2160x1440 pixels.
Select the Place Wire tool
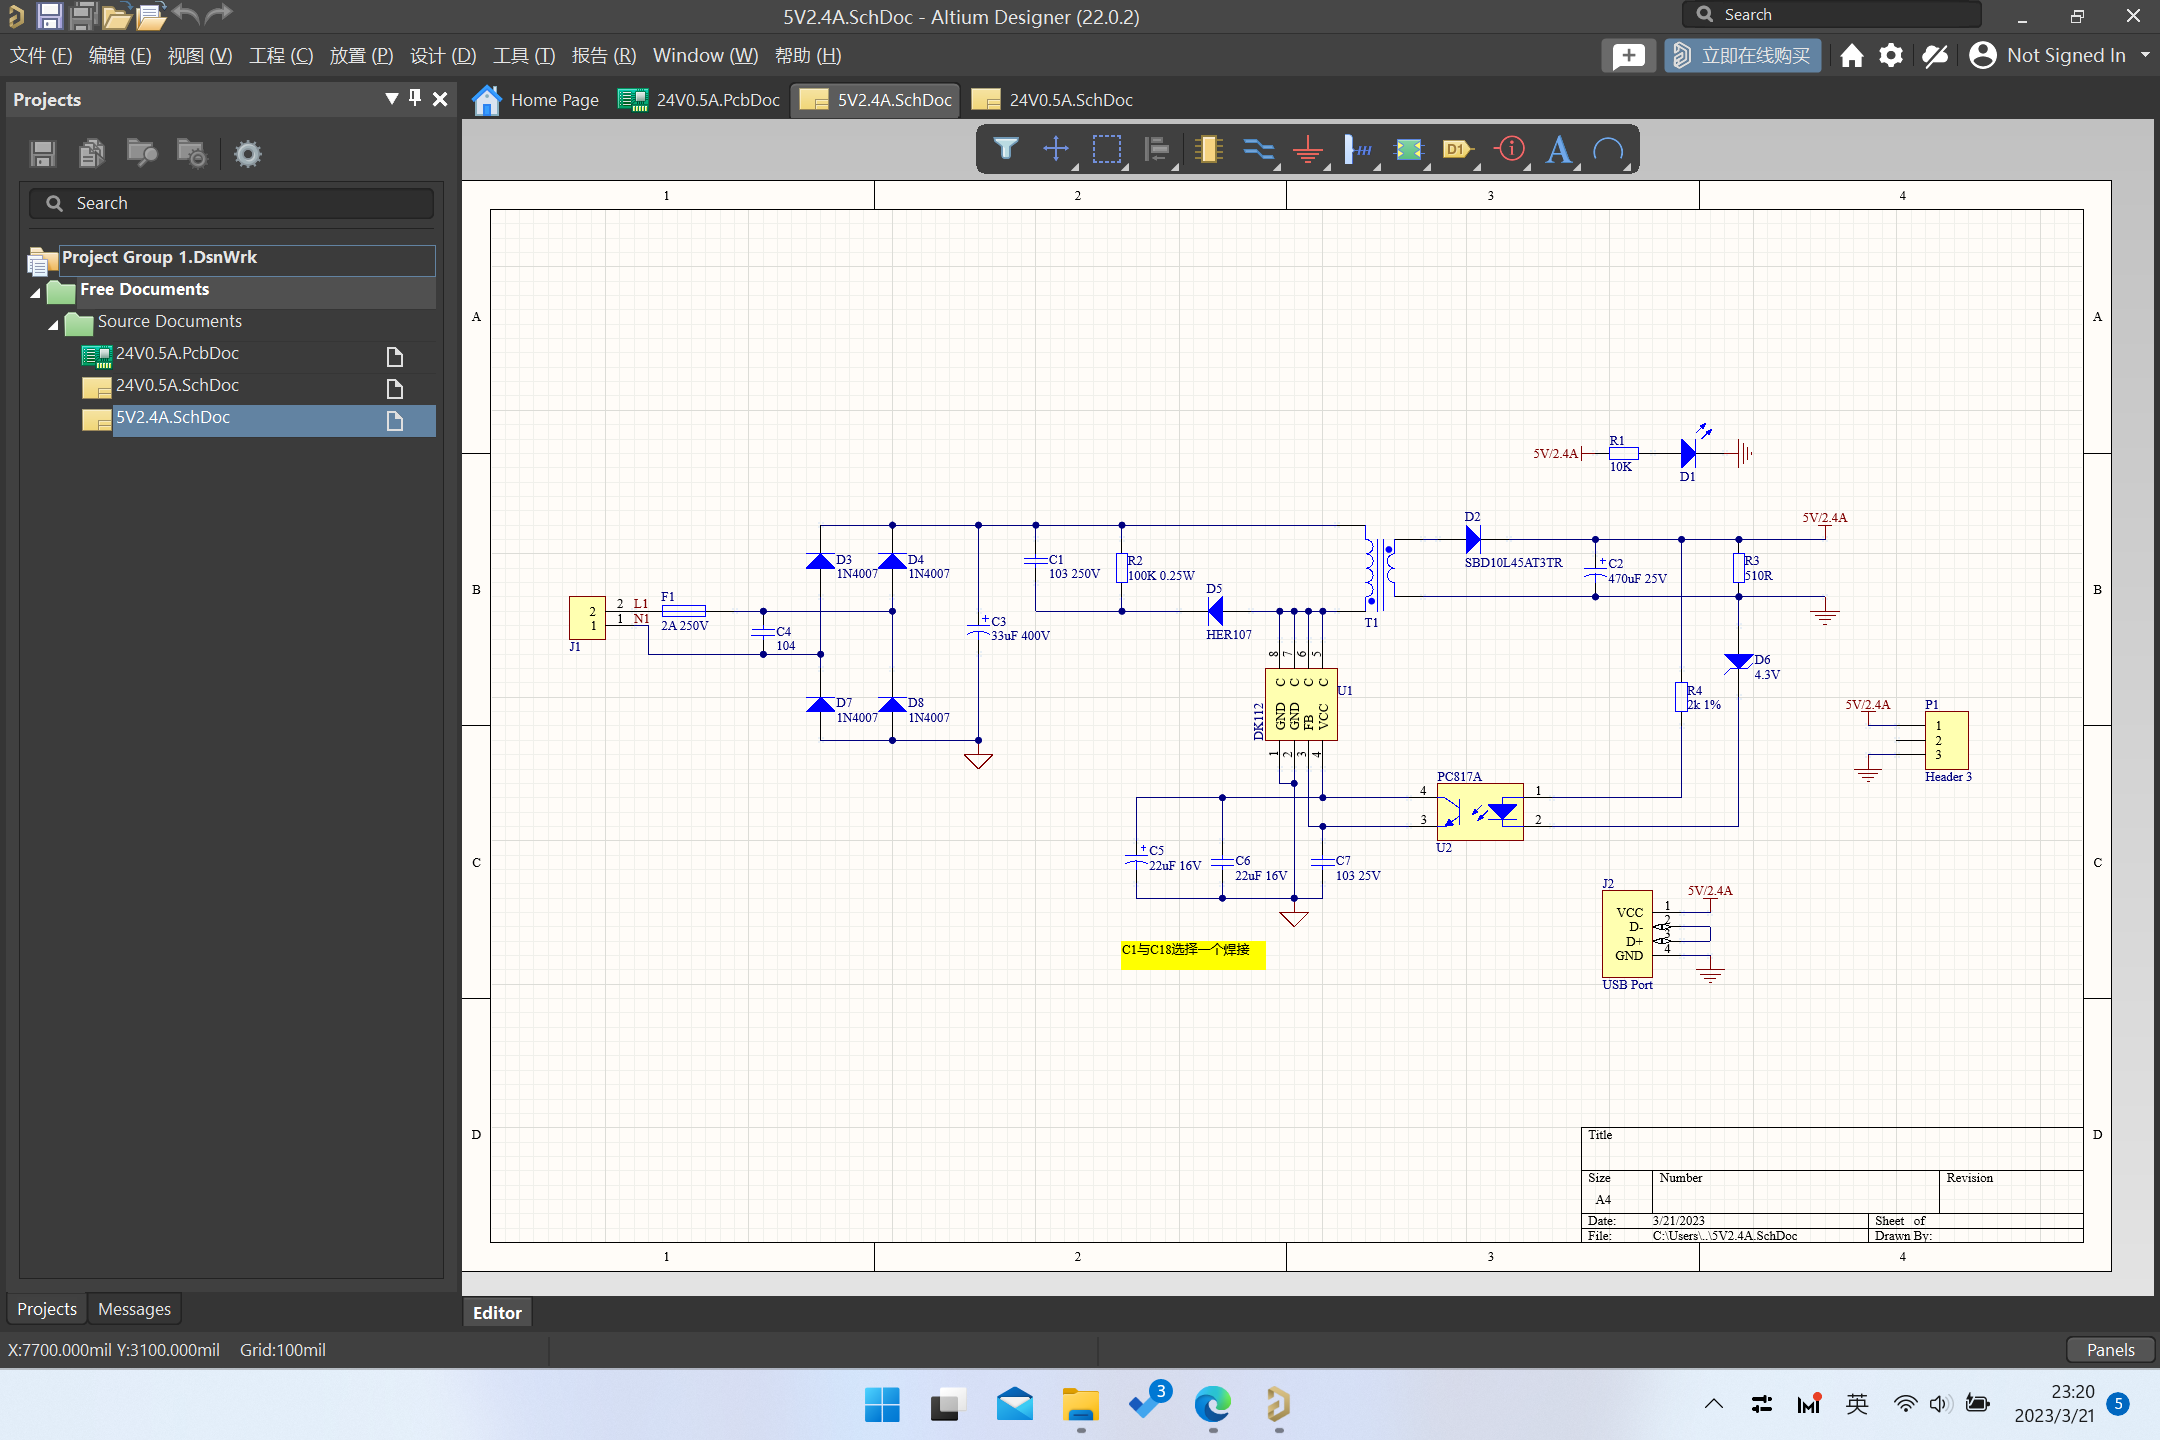(1258, 150)
